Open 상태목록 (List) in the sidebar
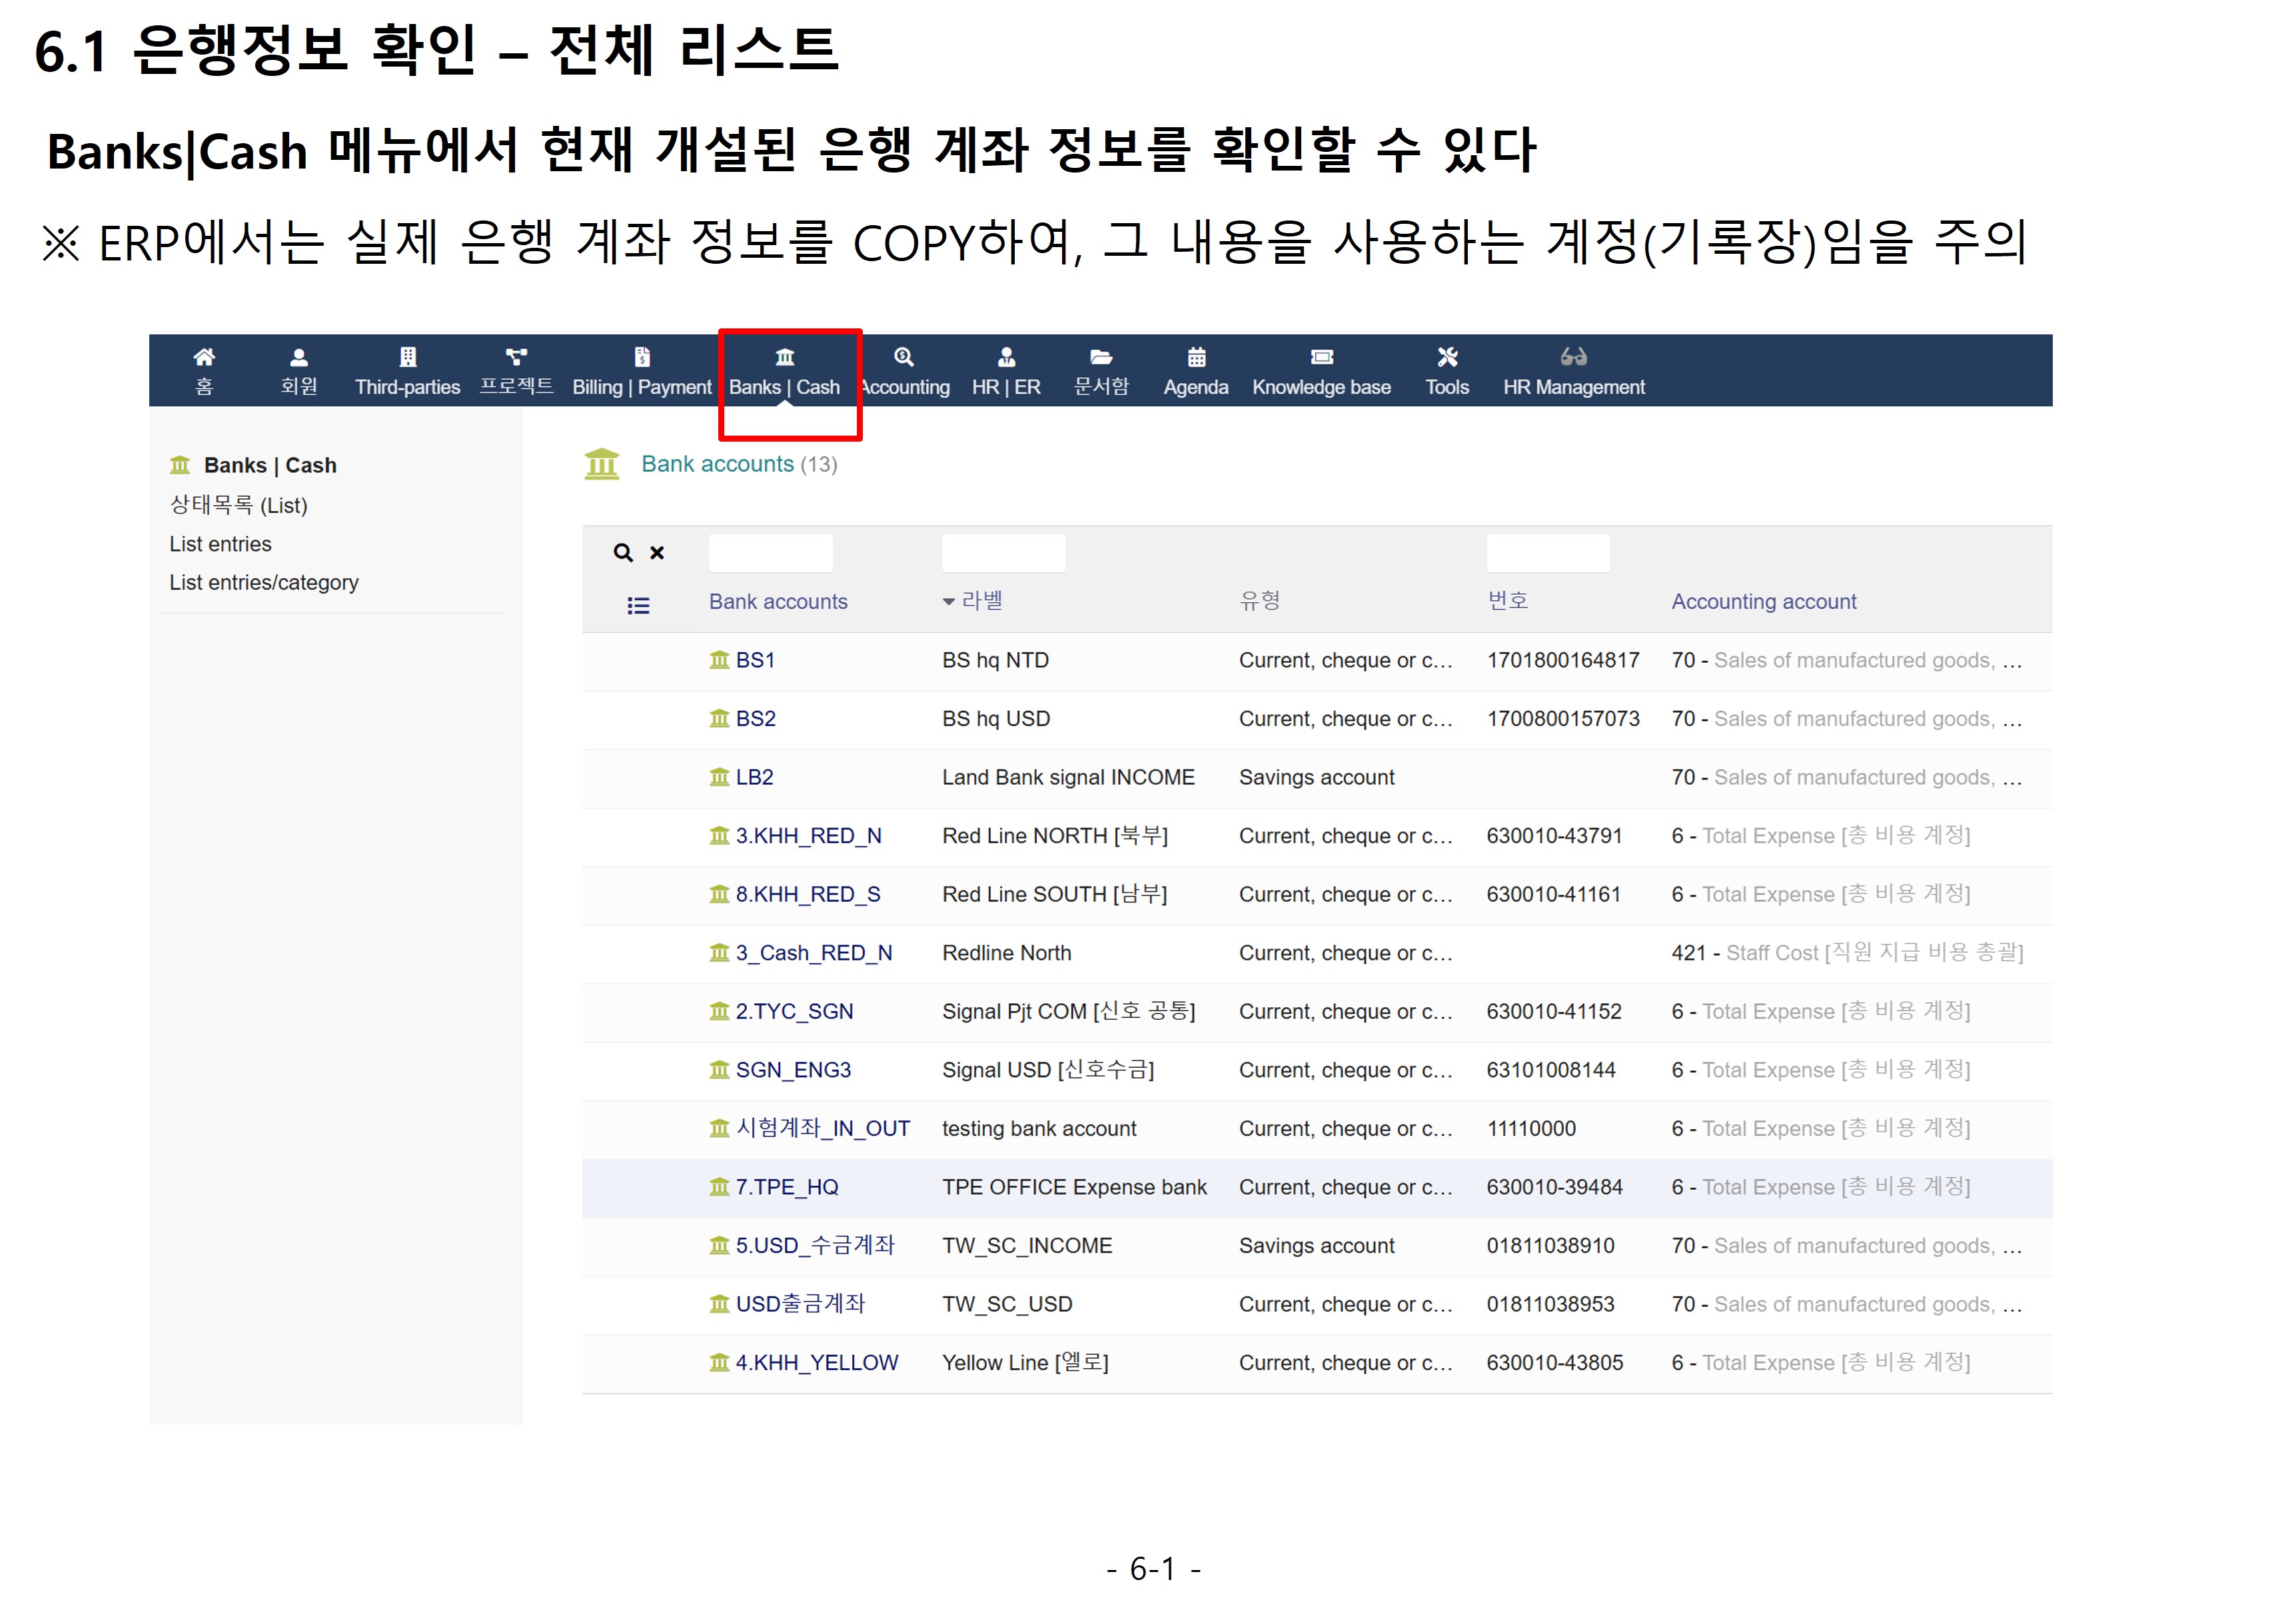This screenshot has width=2296, height=1606. coord(238,506)
